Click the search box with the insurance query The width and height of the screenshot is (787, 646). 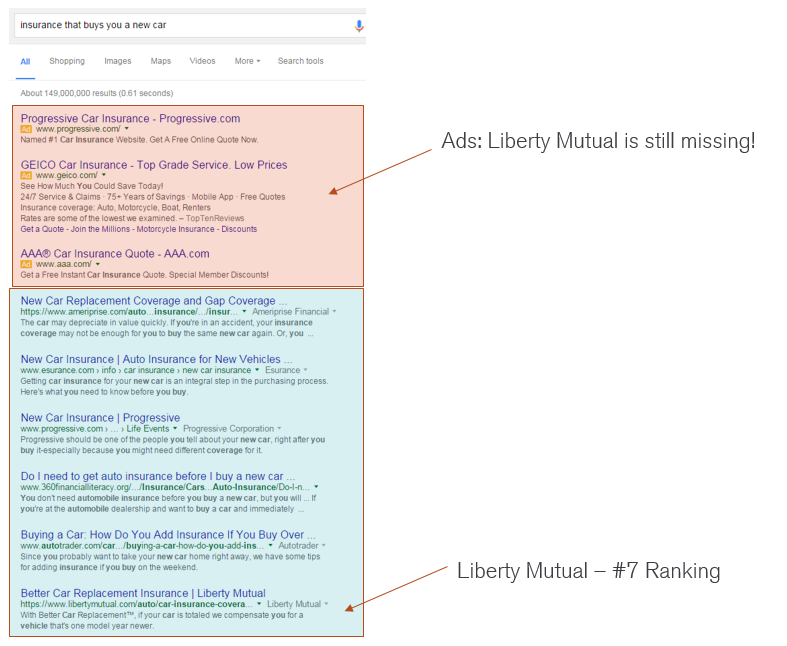pos(190,25)
